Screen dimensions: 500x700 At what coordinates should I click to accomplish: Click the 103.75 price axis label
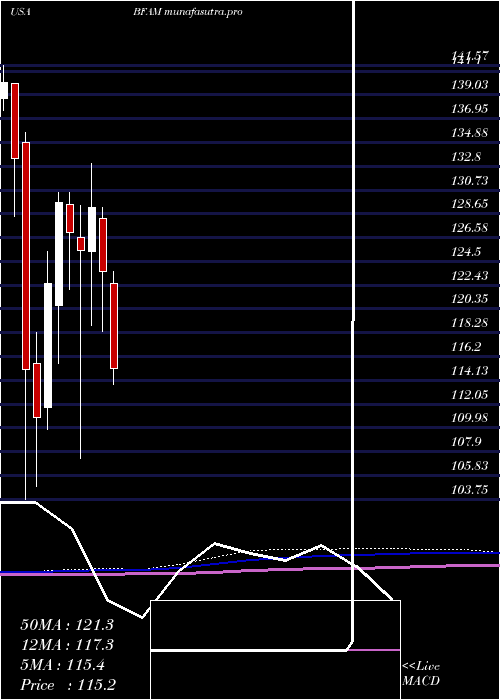pyautogui.click(x=470, y=490)
